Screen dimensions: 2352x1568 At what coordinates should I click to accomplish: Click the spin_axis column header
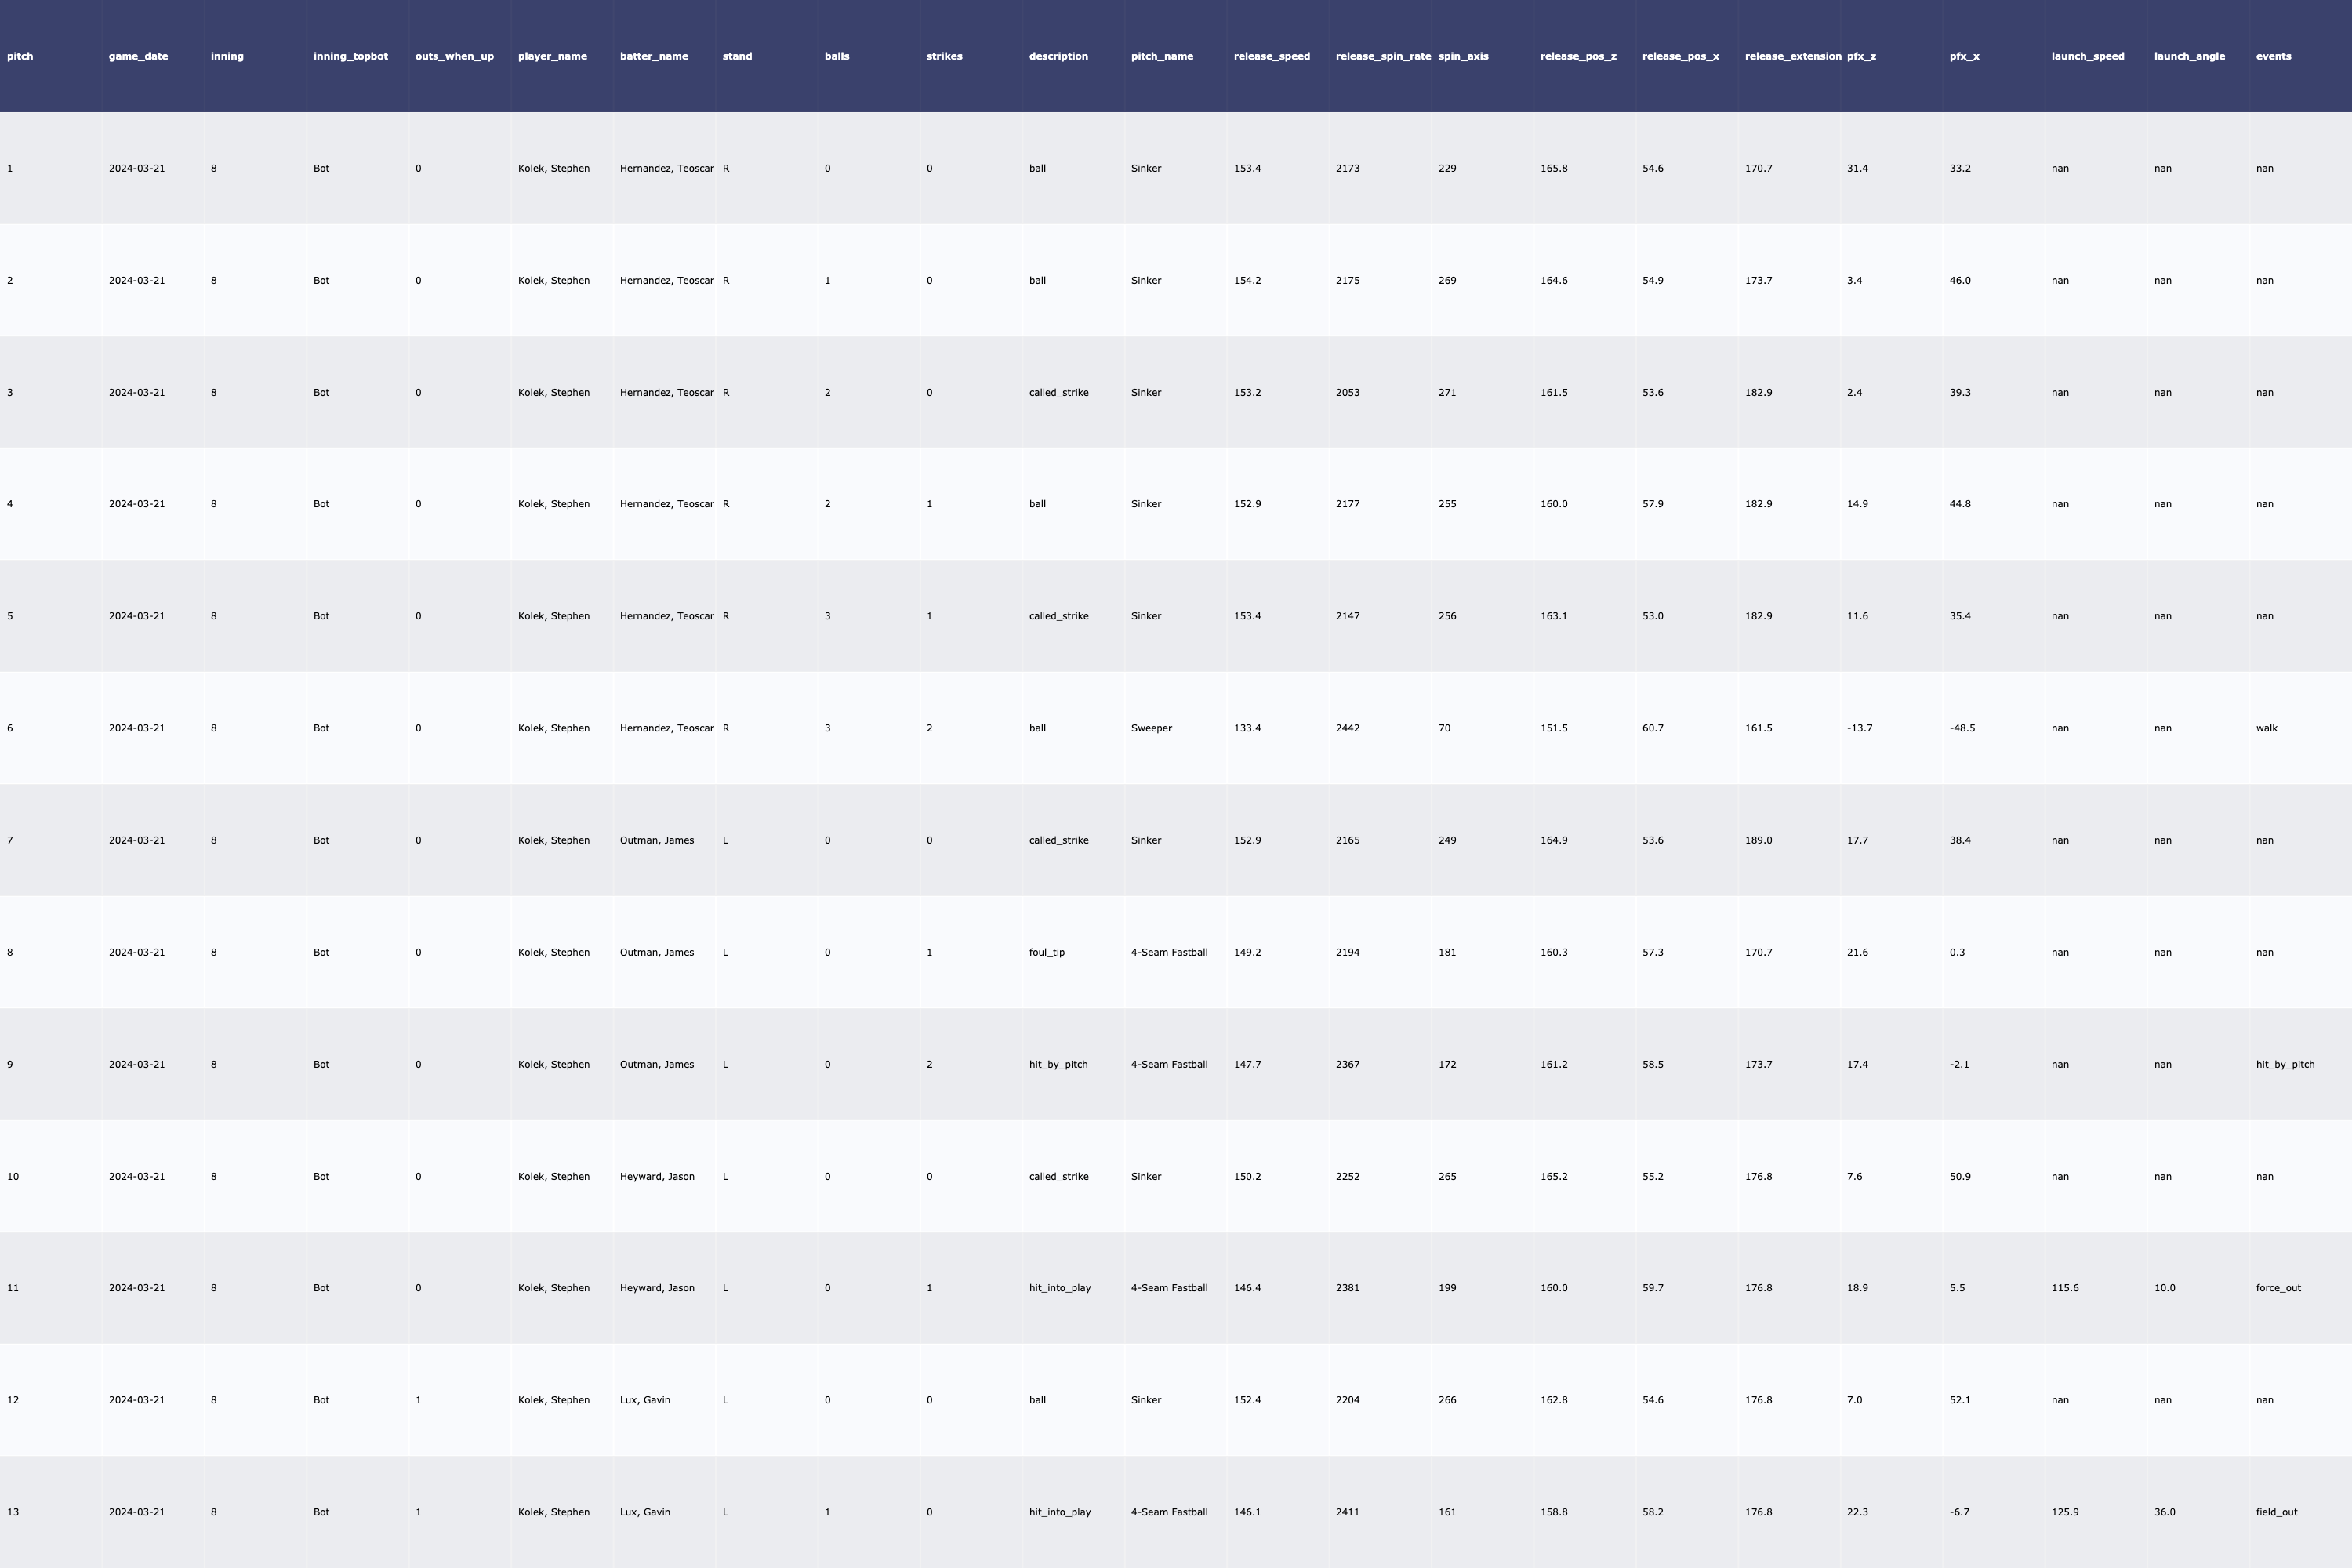[x=1462, y=56]
